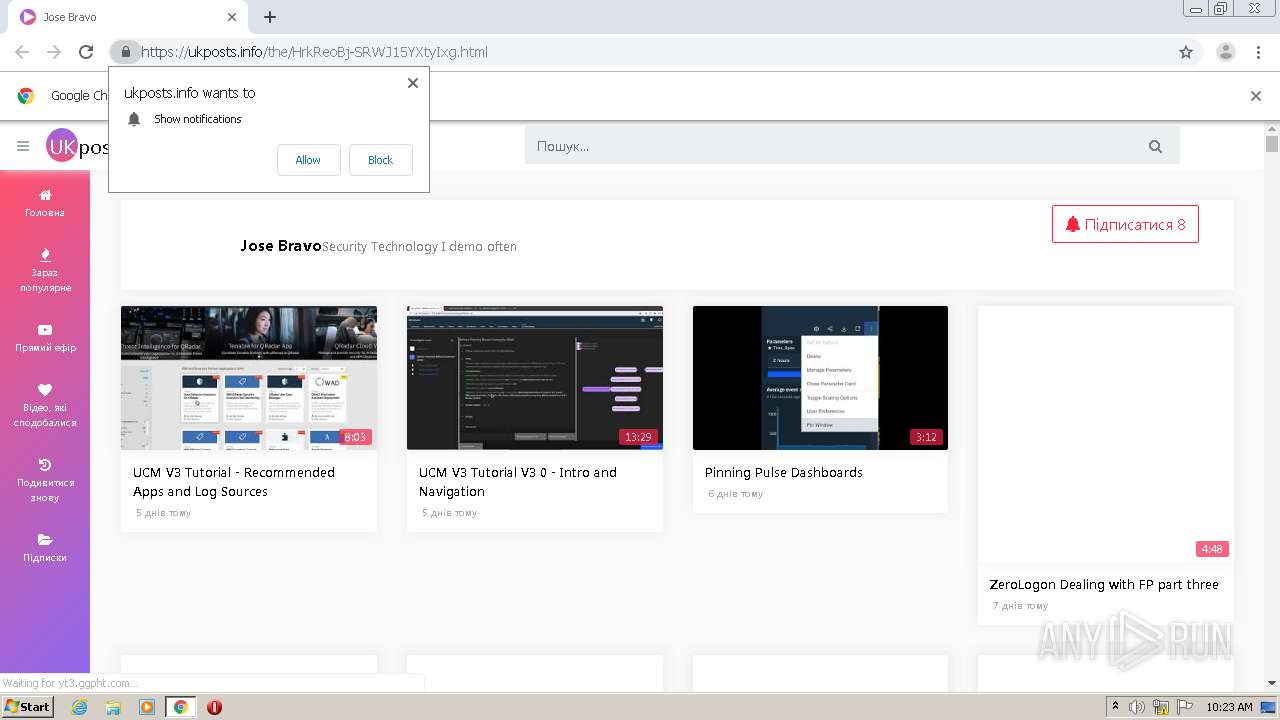Open Pinning Pulse Dashboards video thumbnail

820,378
